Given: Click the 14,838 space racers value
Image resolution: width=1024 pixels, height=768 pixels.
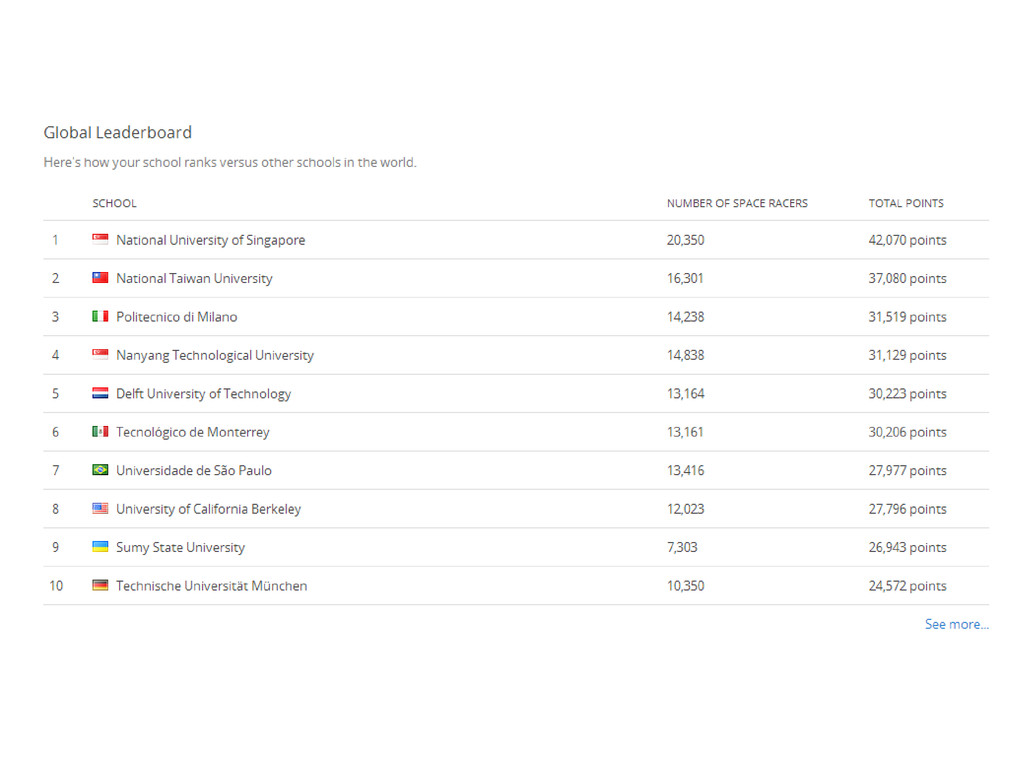Looking at the screenshot, I should coord(686,355).
